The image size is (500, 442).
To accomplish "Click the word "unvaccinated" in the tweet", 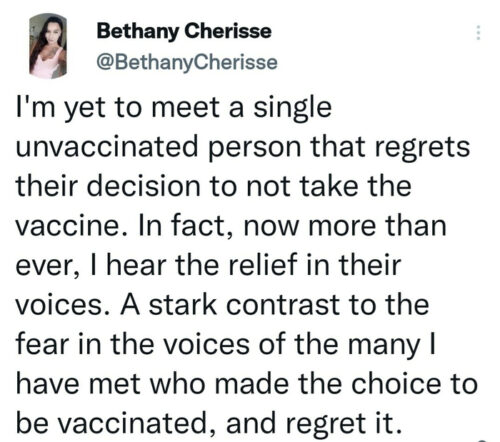I will (x=107, y=147).
